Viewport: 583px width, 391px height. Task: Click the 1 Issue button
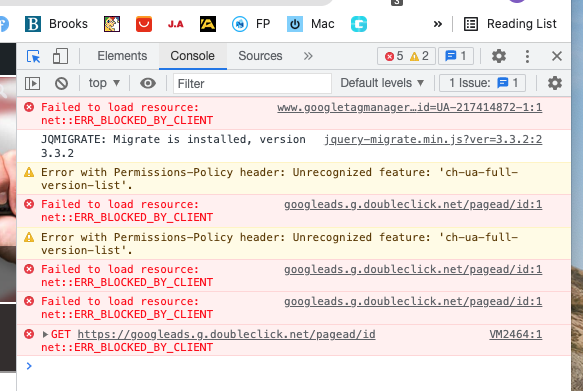tap(483, 83)
